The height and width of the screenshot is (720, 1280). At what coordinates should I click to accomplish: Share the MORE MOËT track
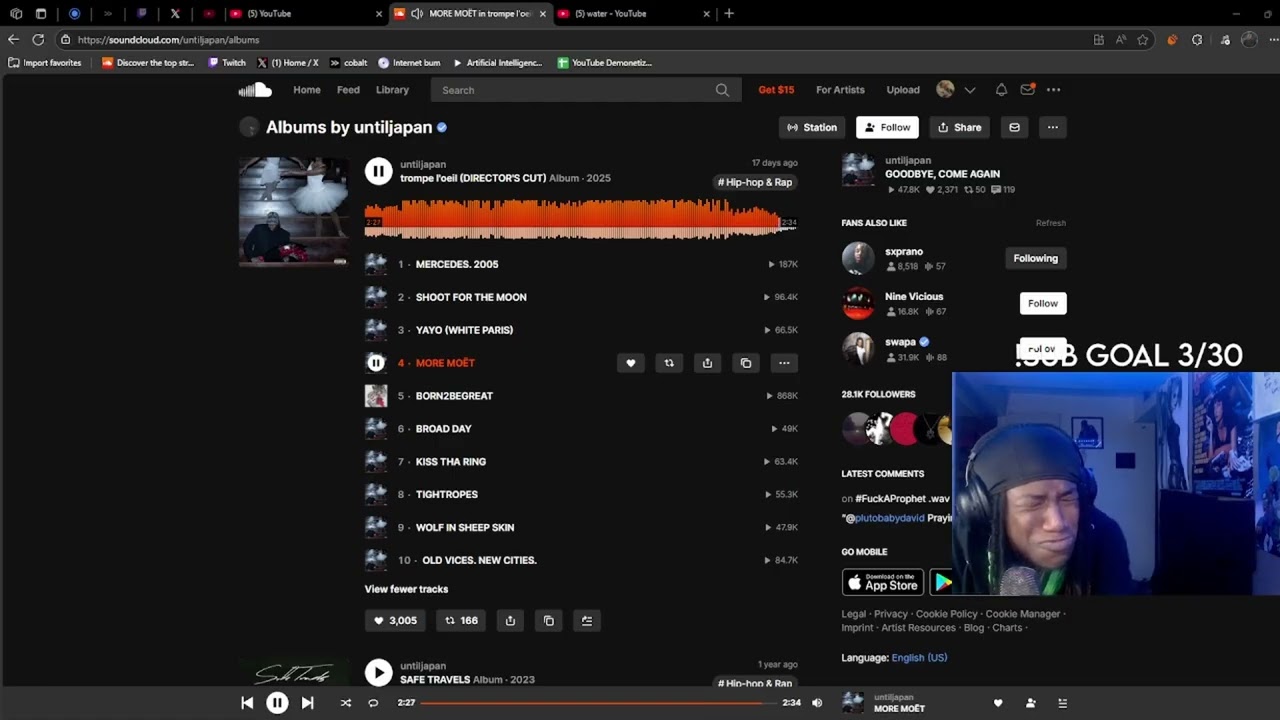tap(707, 363)
